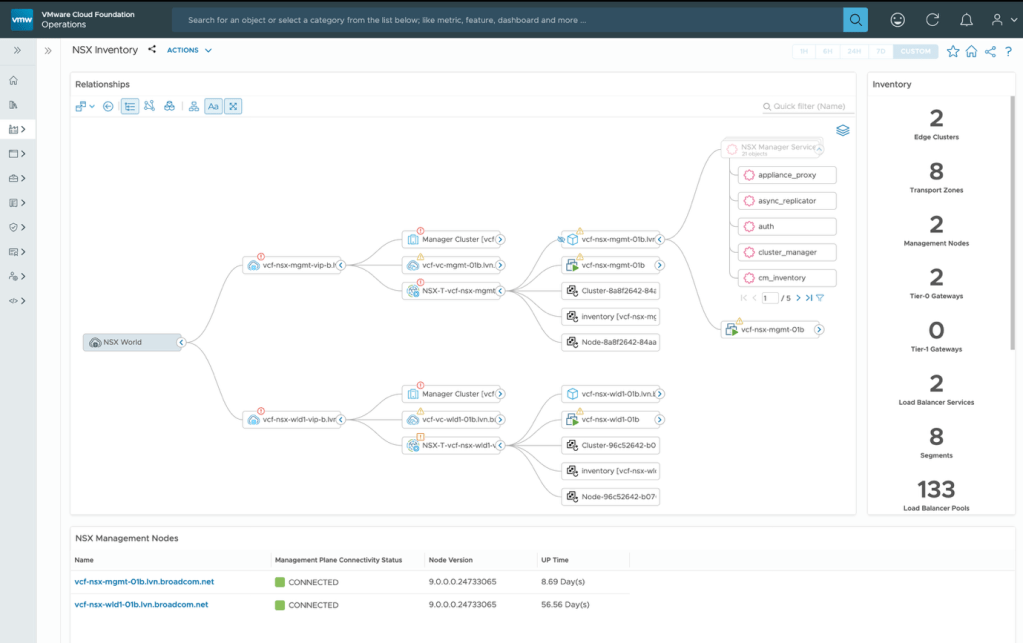Toggle the fit-to-view button in toolbar
1023x643 pixels.
point(233,106)
